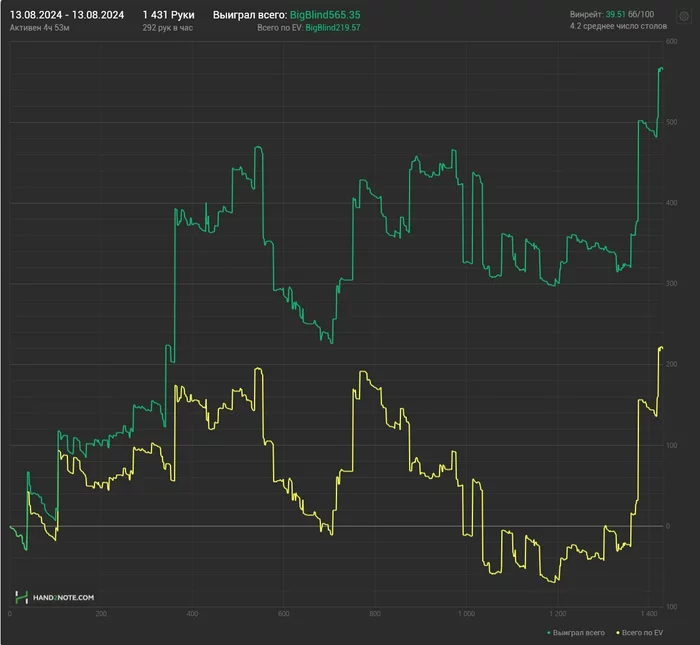Click the x-axis label 200

coord(101,614)
